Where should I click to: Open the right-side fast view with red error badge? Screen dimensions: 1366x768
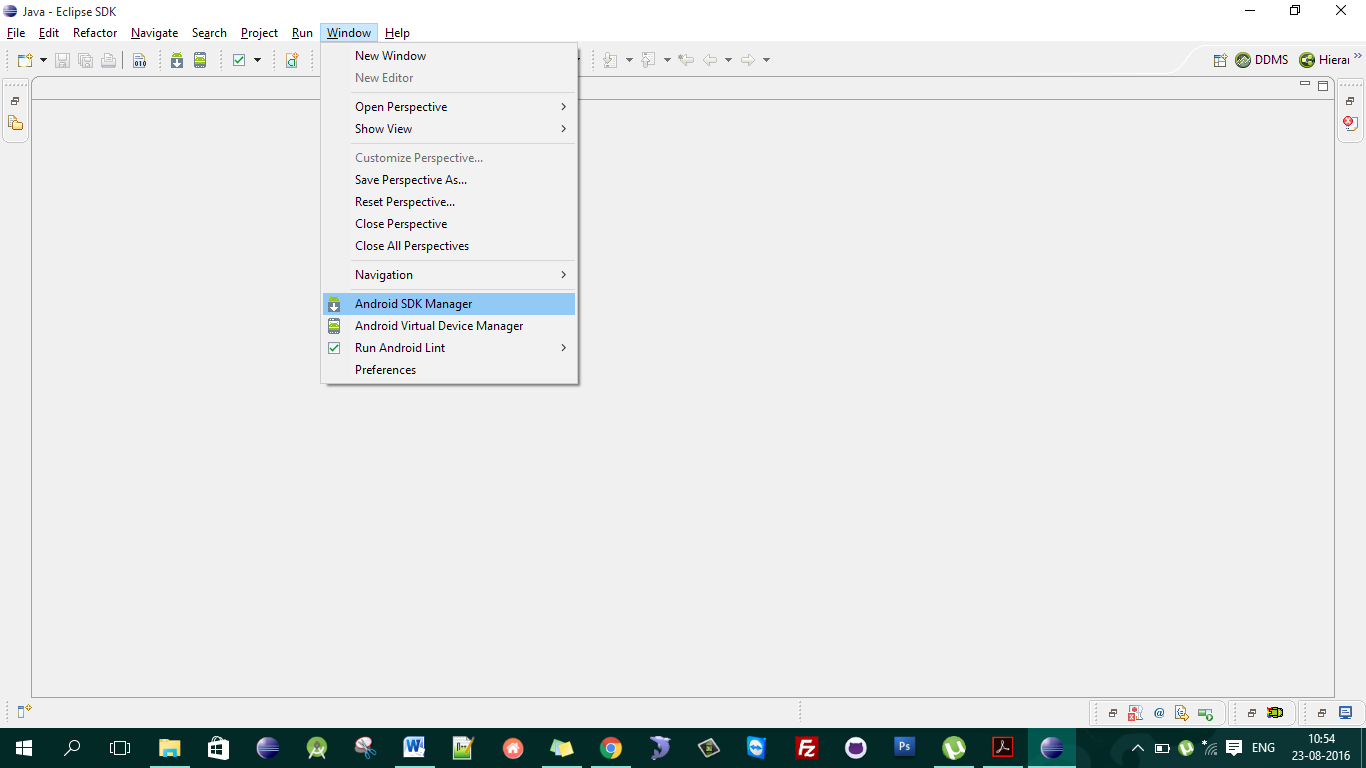coord(1350,123)
